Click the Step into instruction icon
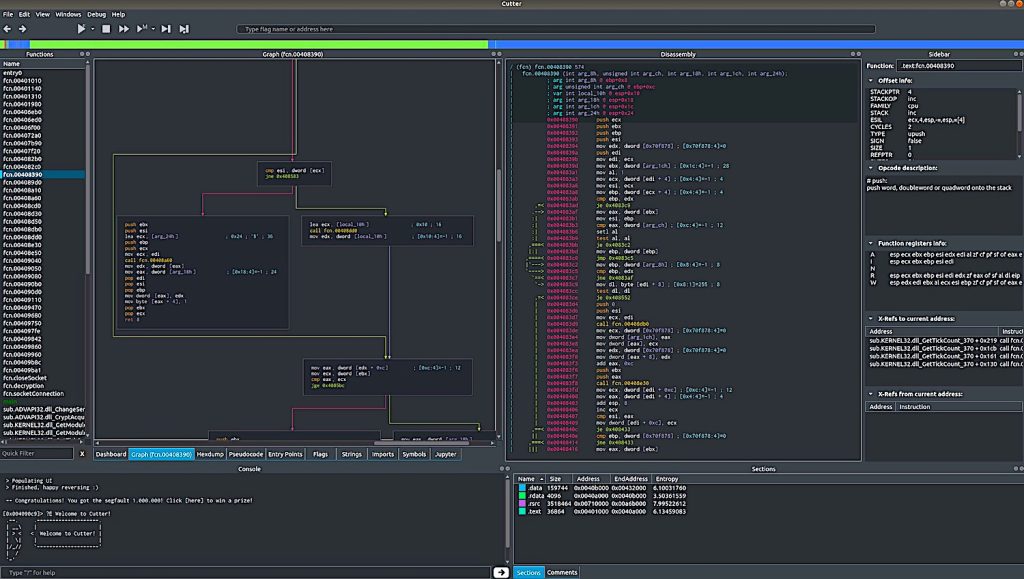 click(x=166, y=28)
